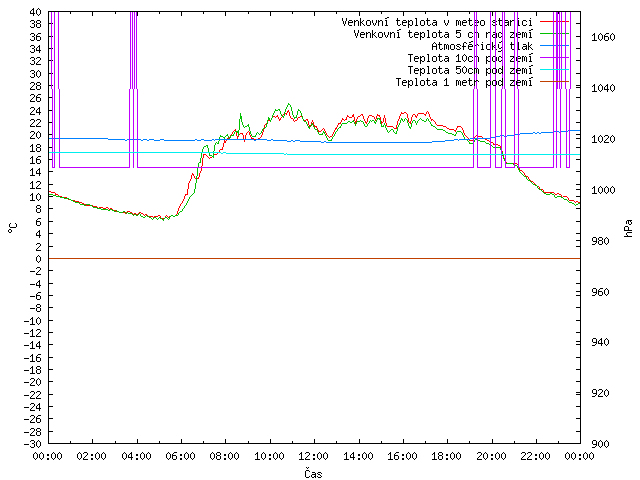Click legend label 'Atmosférický tlak'
Screen dimensions: 640x480
click(x=482, y=46)
